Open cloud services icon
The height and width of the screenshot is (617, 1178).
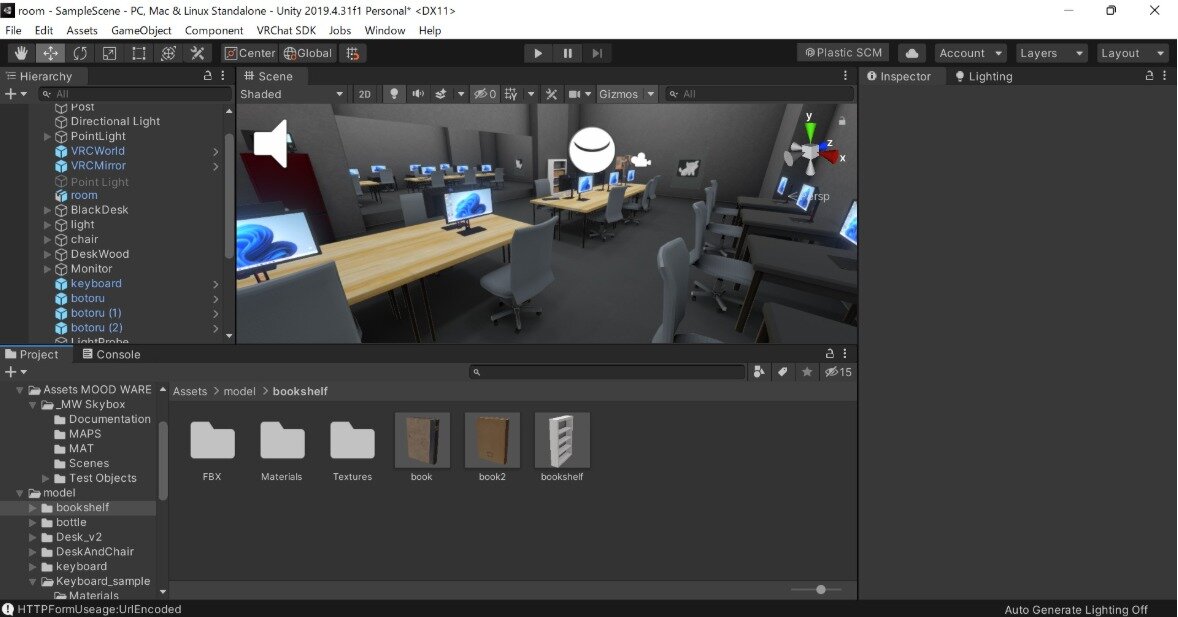(x=911, y=53)
